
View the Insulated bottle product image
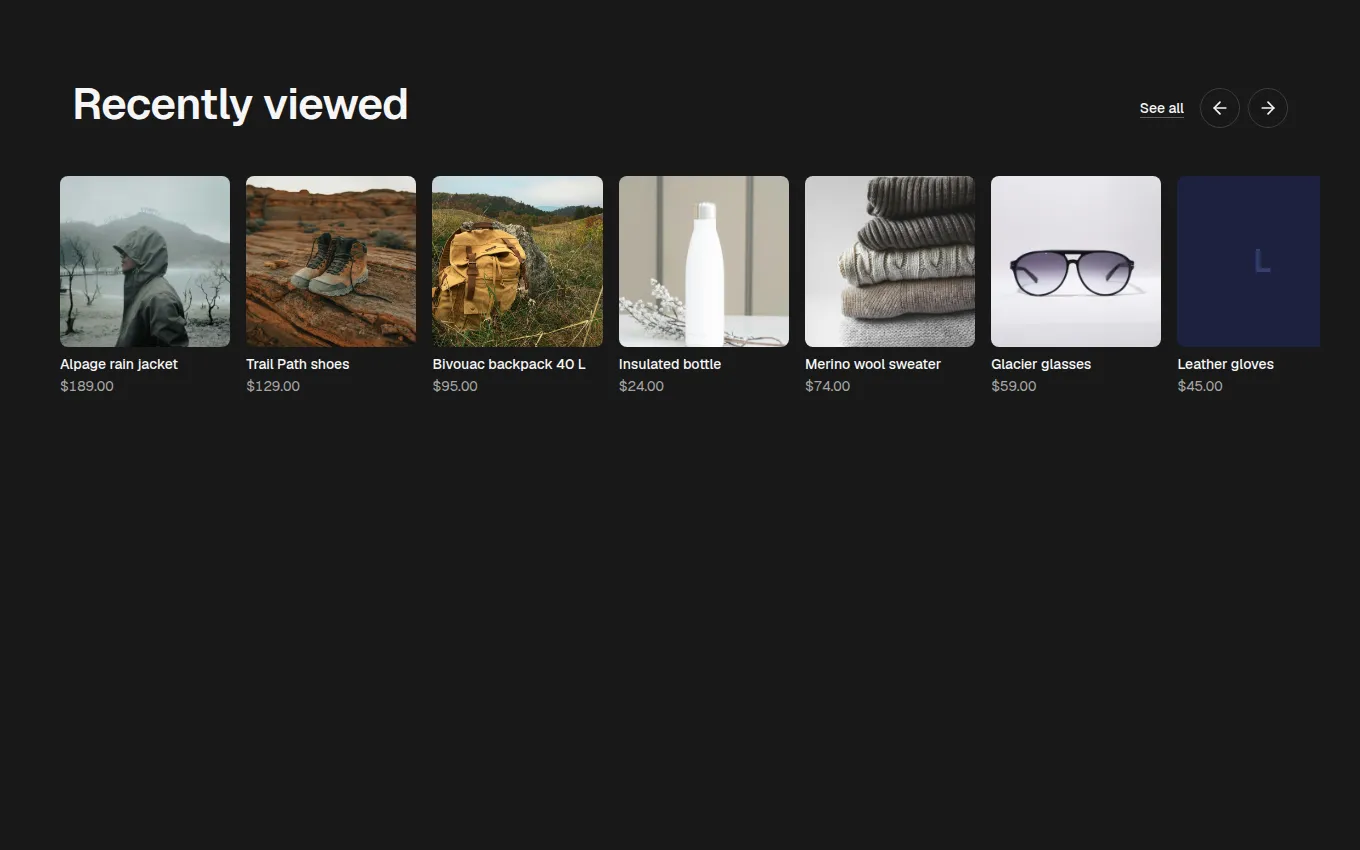click(704, 261)
